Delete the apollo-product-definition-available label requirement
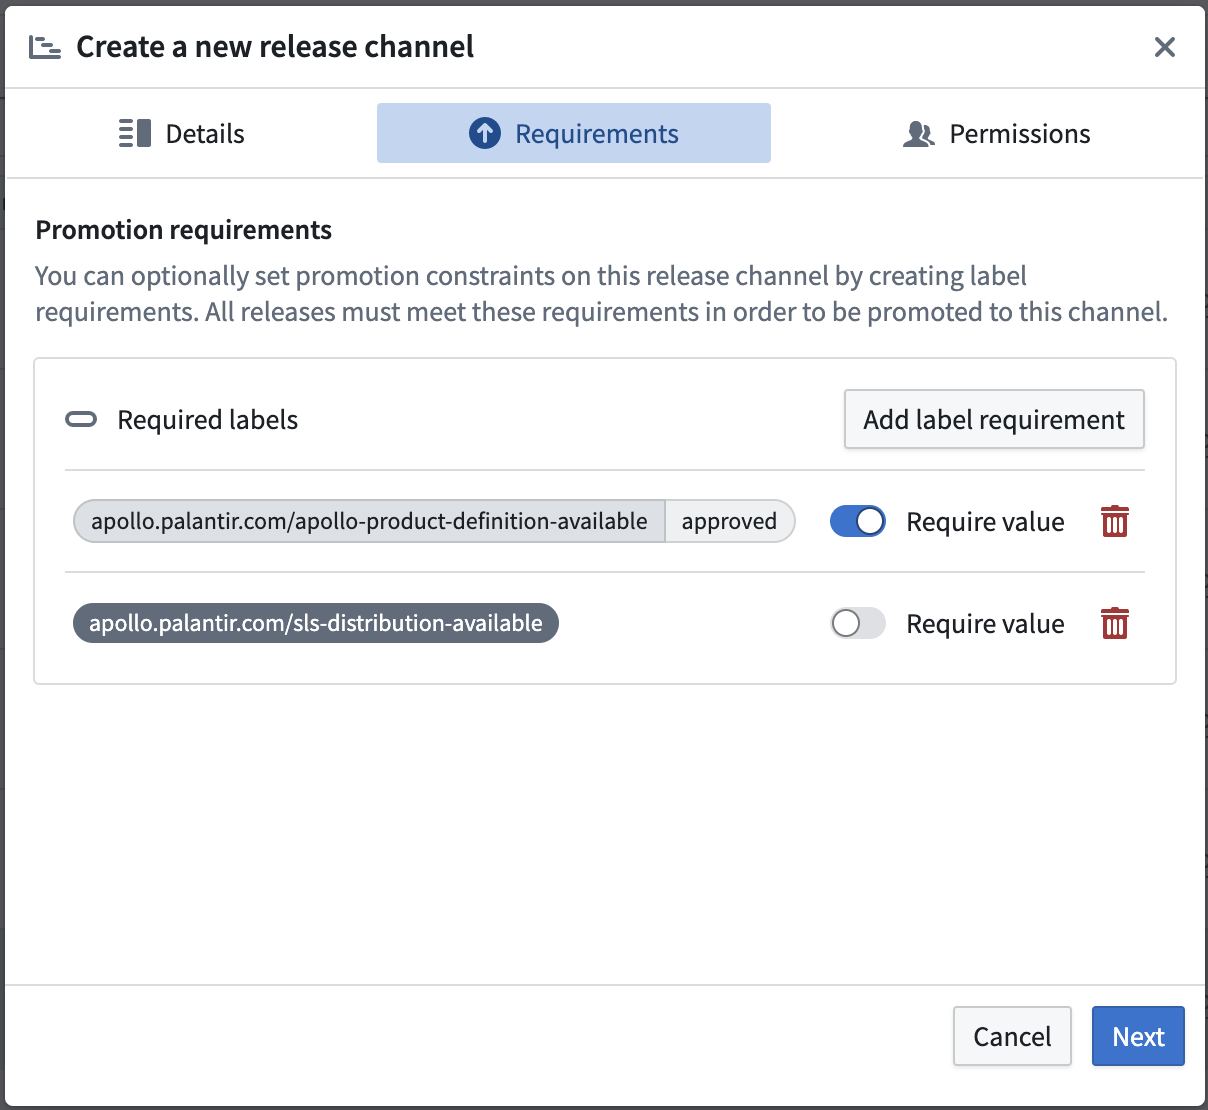The width and height of the screenshot is (1208, 1110). point(1114,522)
